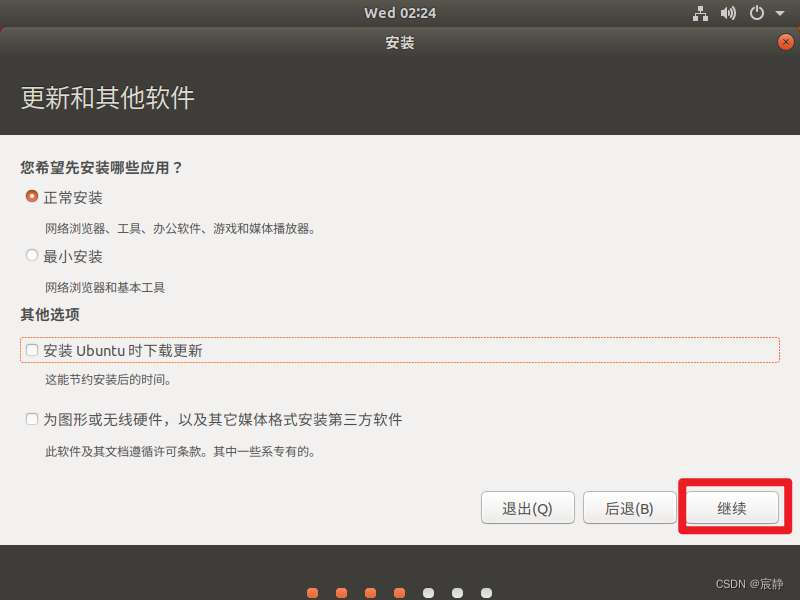Click the Wed 02:24 clock to open calendar

click(x=399, y=13)
